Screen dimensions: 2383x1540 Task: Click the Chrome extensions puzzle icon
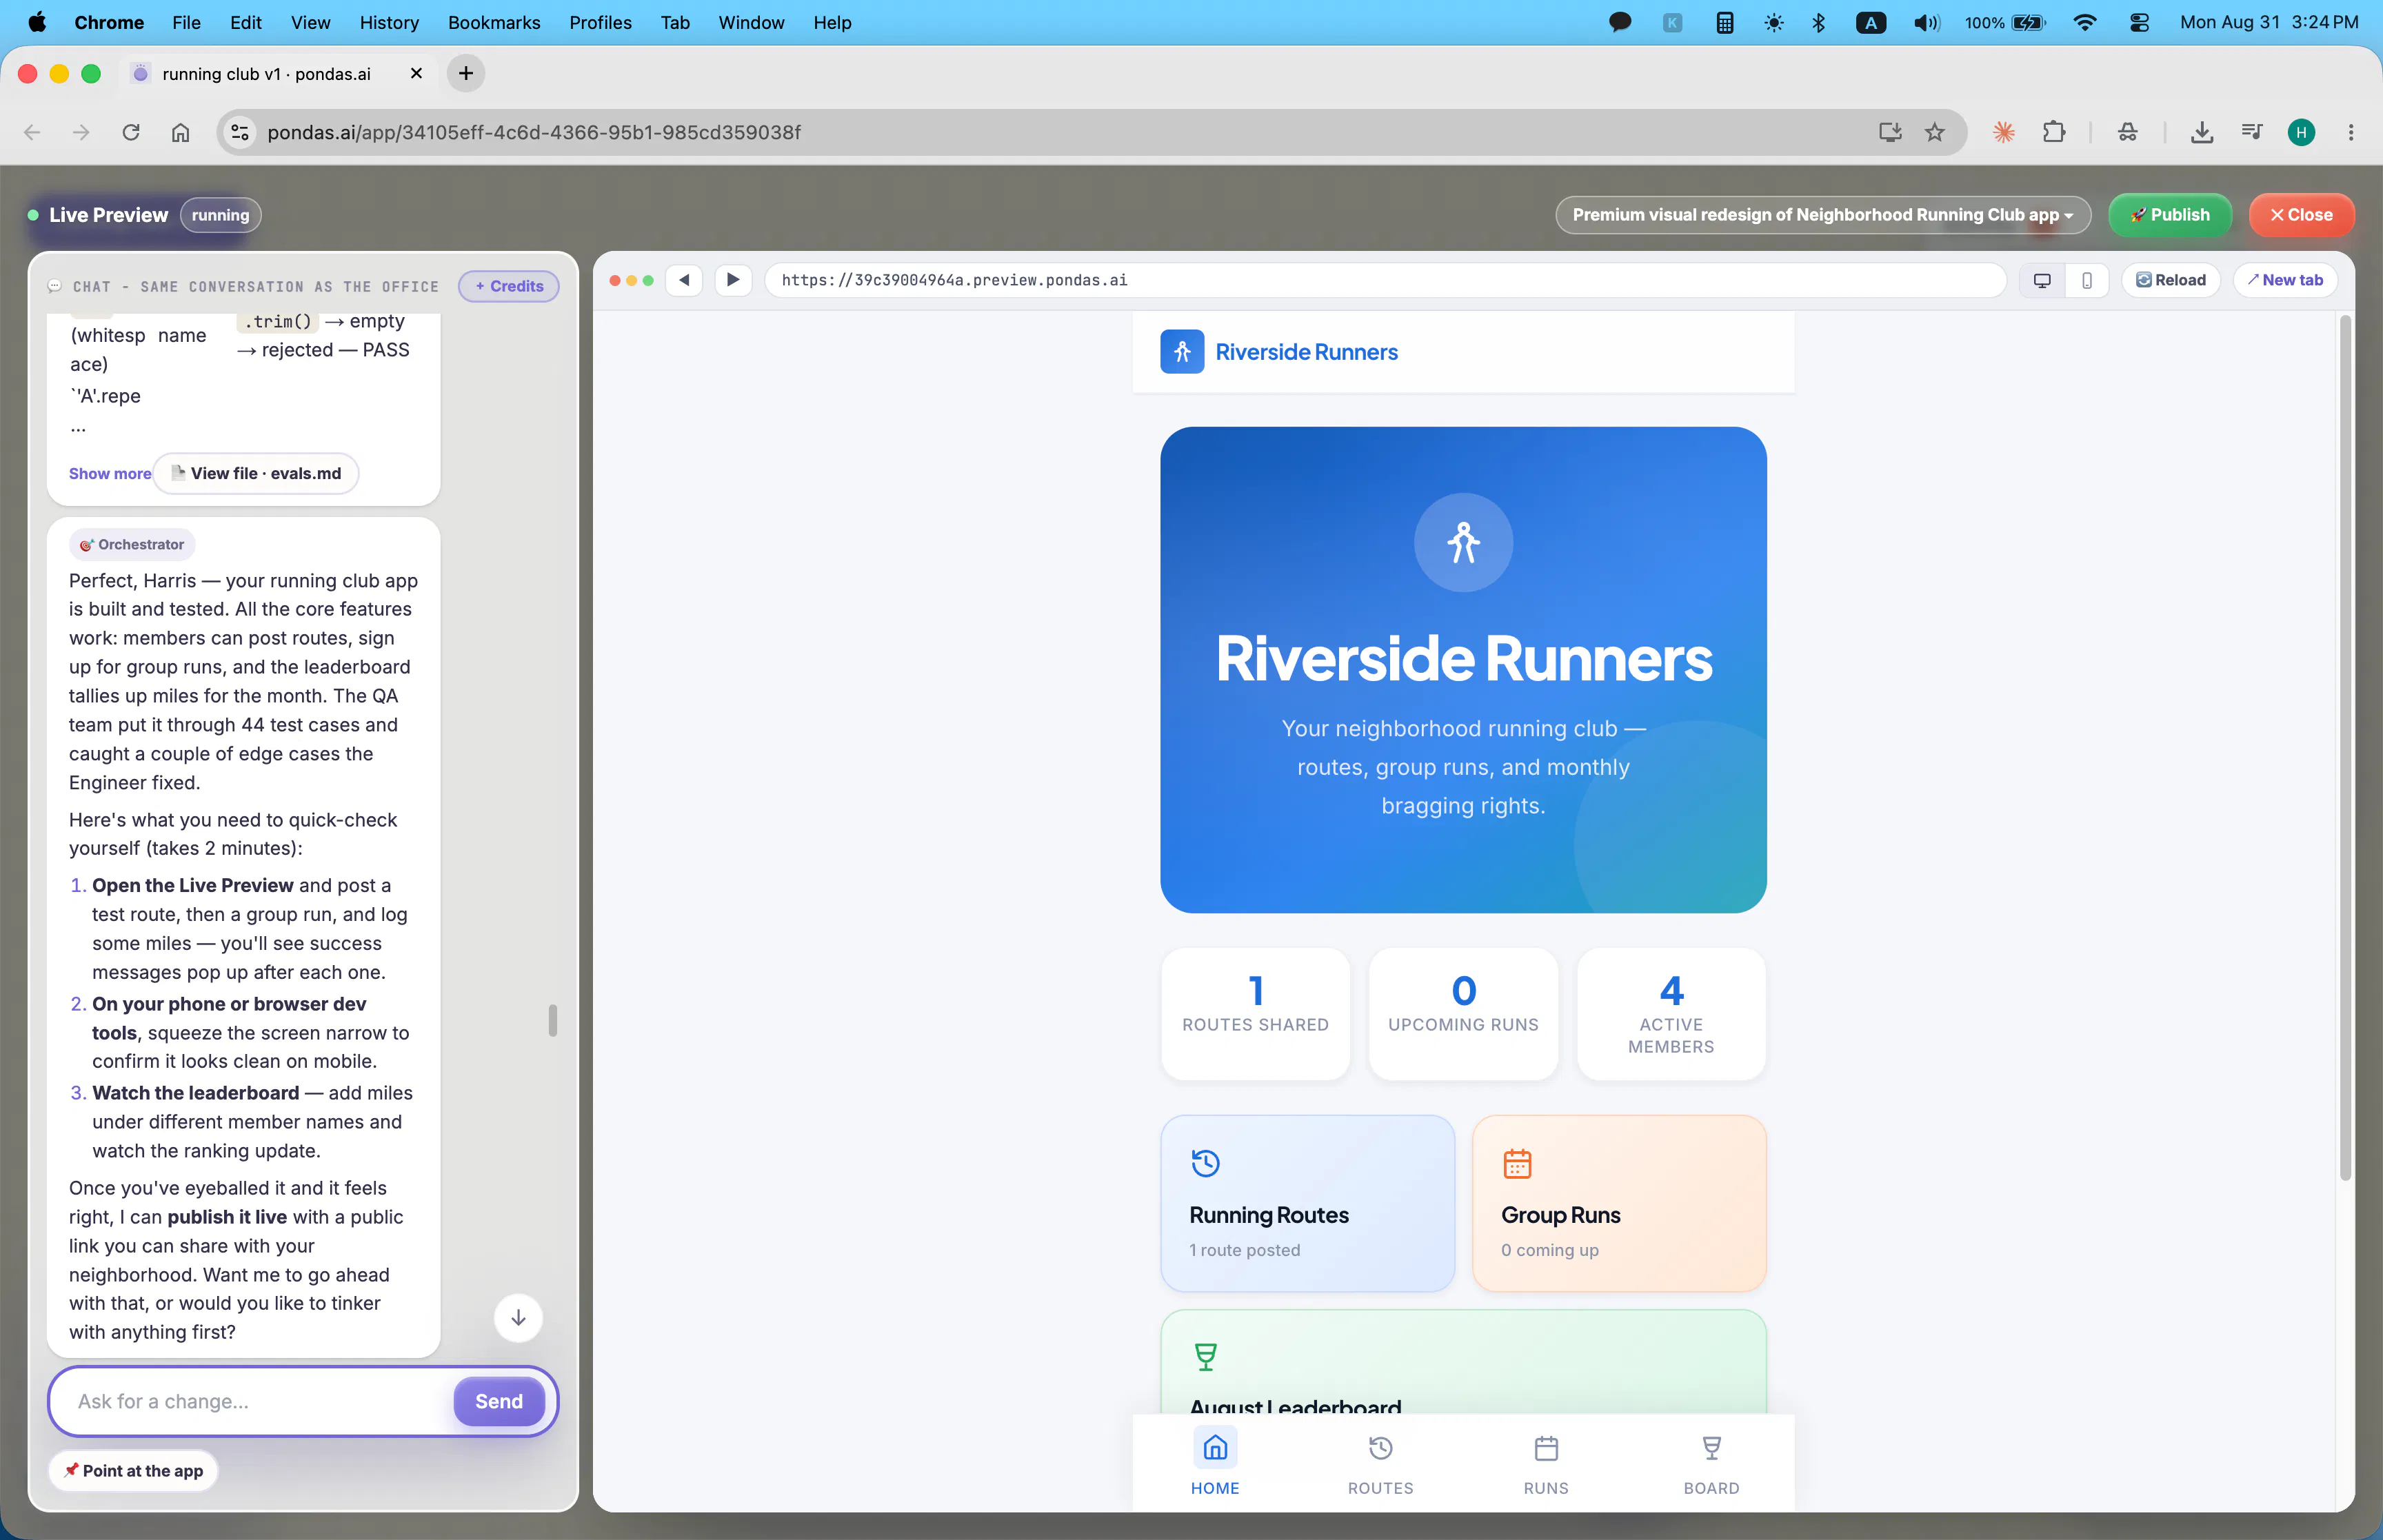tap(2053, 132)
